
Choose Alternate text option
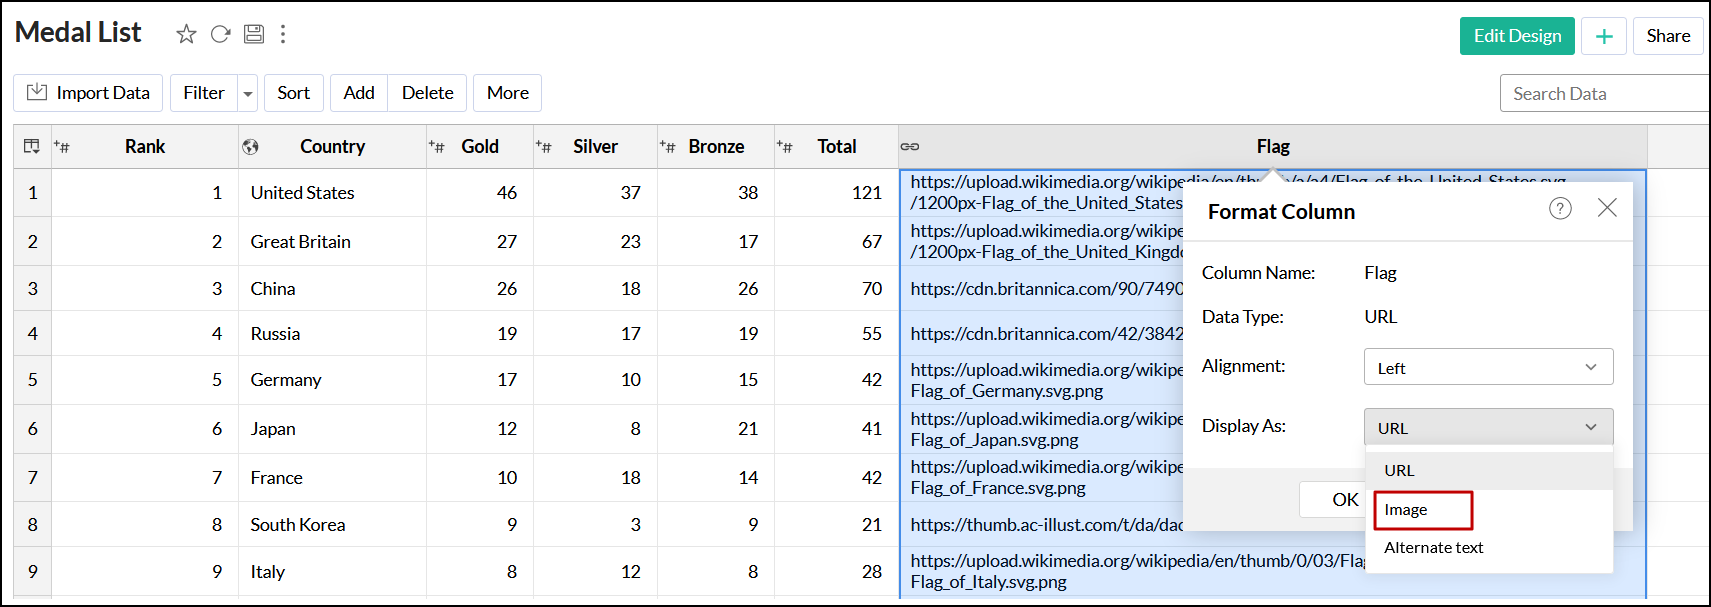pyautogui.click(x=1433, y=548)
